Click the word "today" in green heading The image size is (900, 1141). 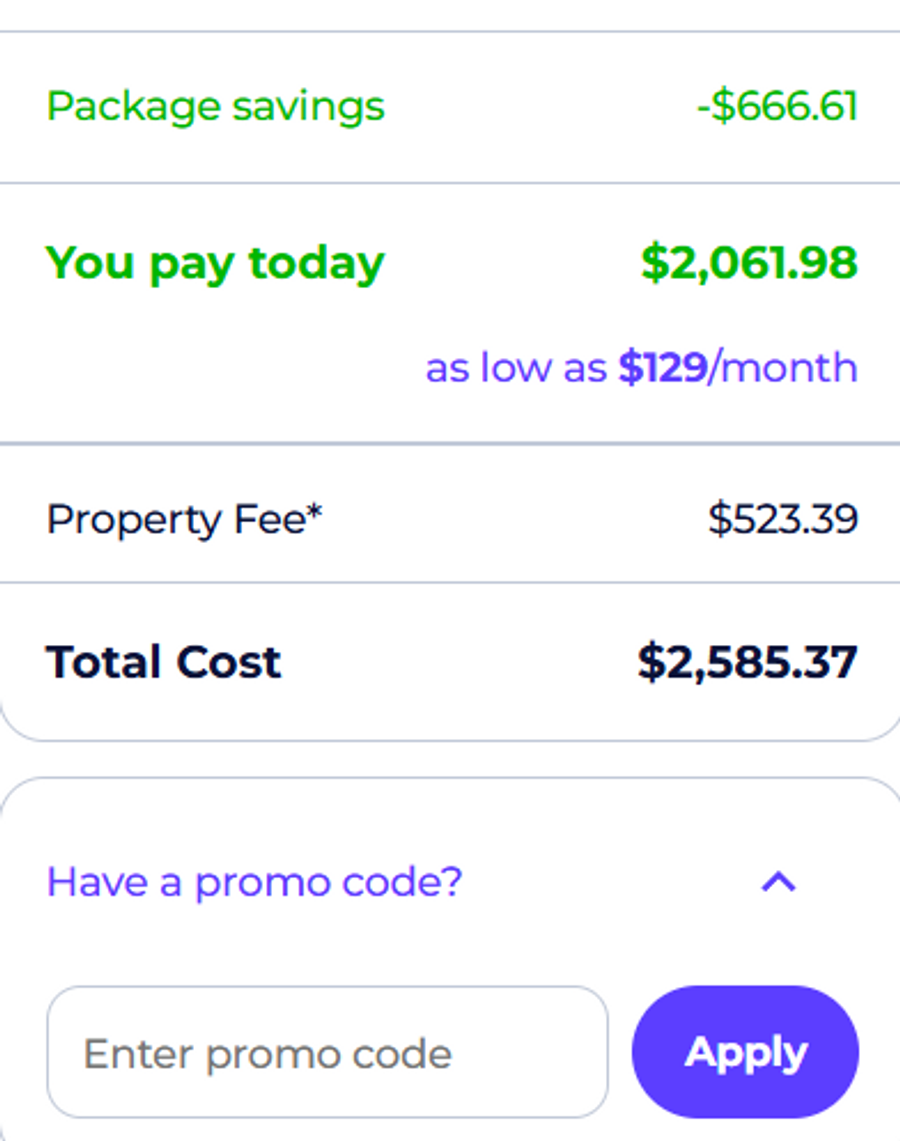point(316,263)
